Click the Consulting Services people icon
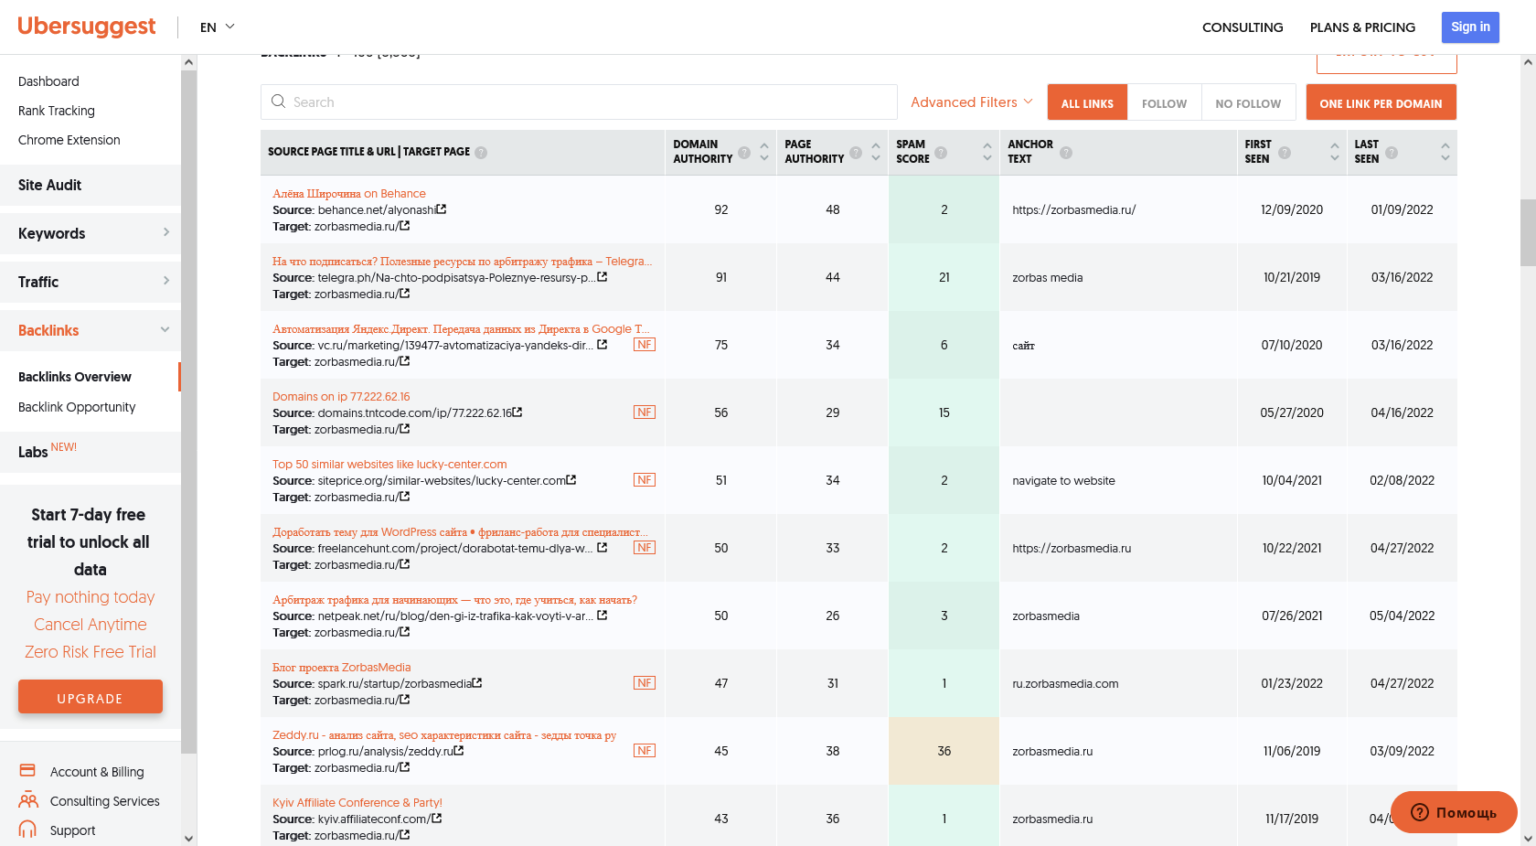This screenshot has height=846, width=1536. coord(28,800)
